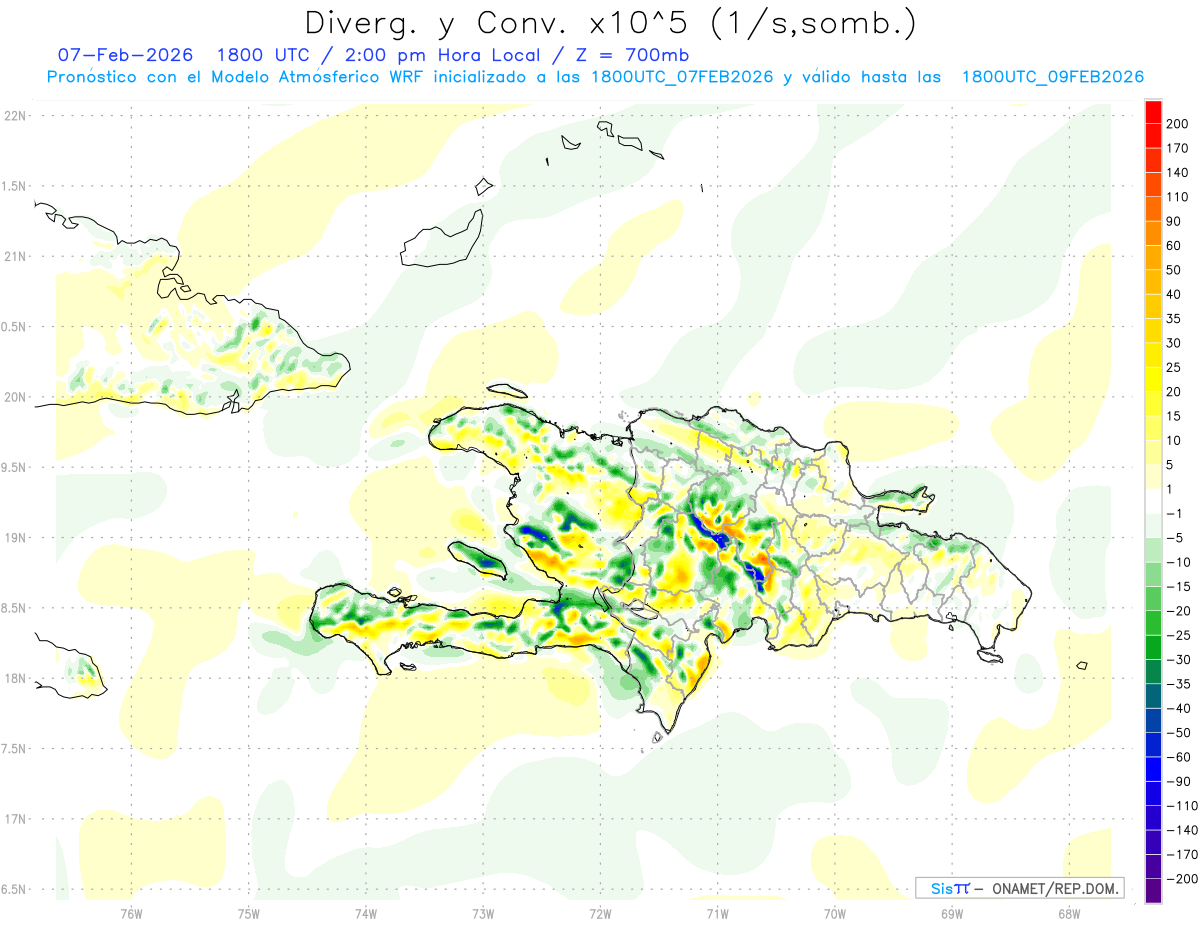This screenshot has height=927, width=1200.
Task: Click the "72W" longitude label
Action: click(x=600, y=913)
